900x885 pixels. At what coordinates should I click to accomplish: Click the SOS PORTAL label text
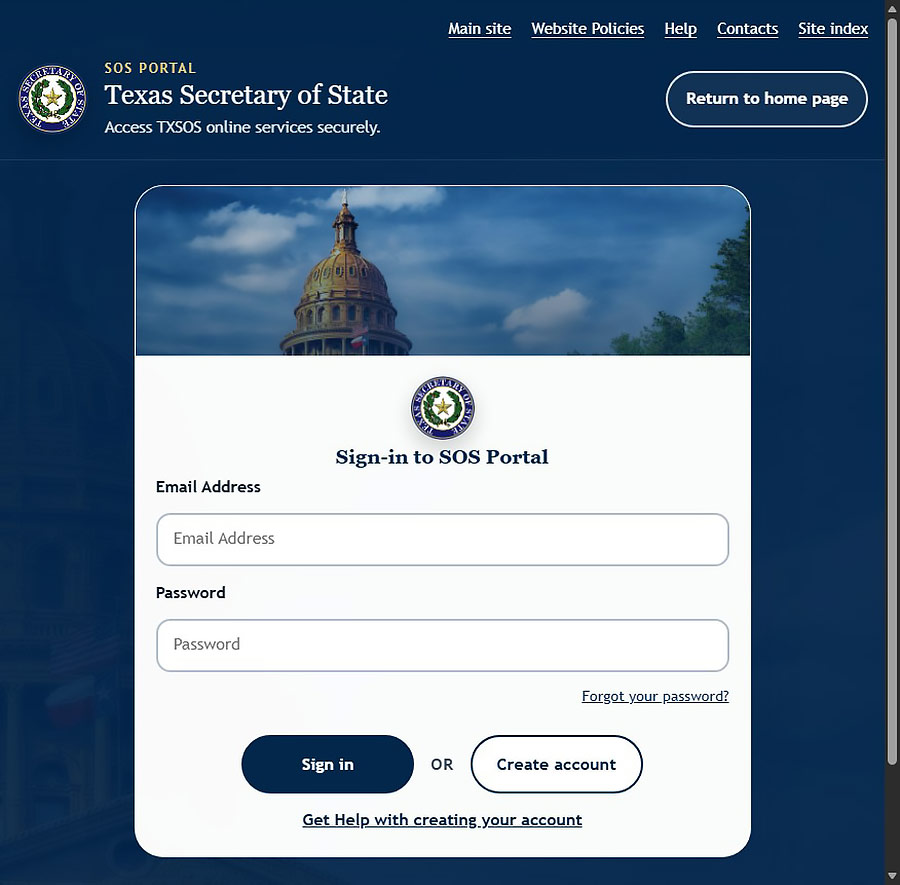point(150,68)
